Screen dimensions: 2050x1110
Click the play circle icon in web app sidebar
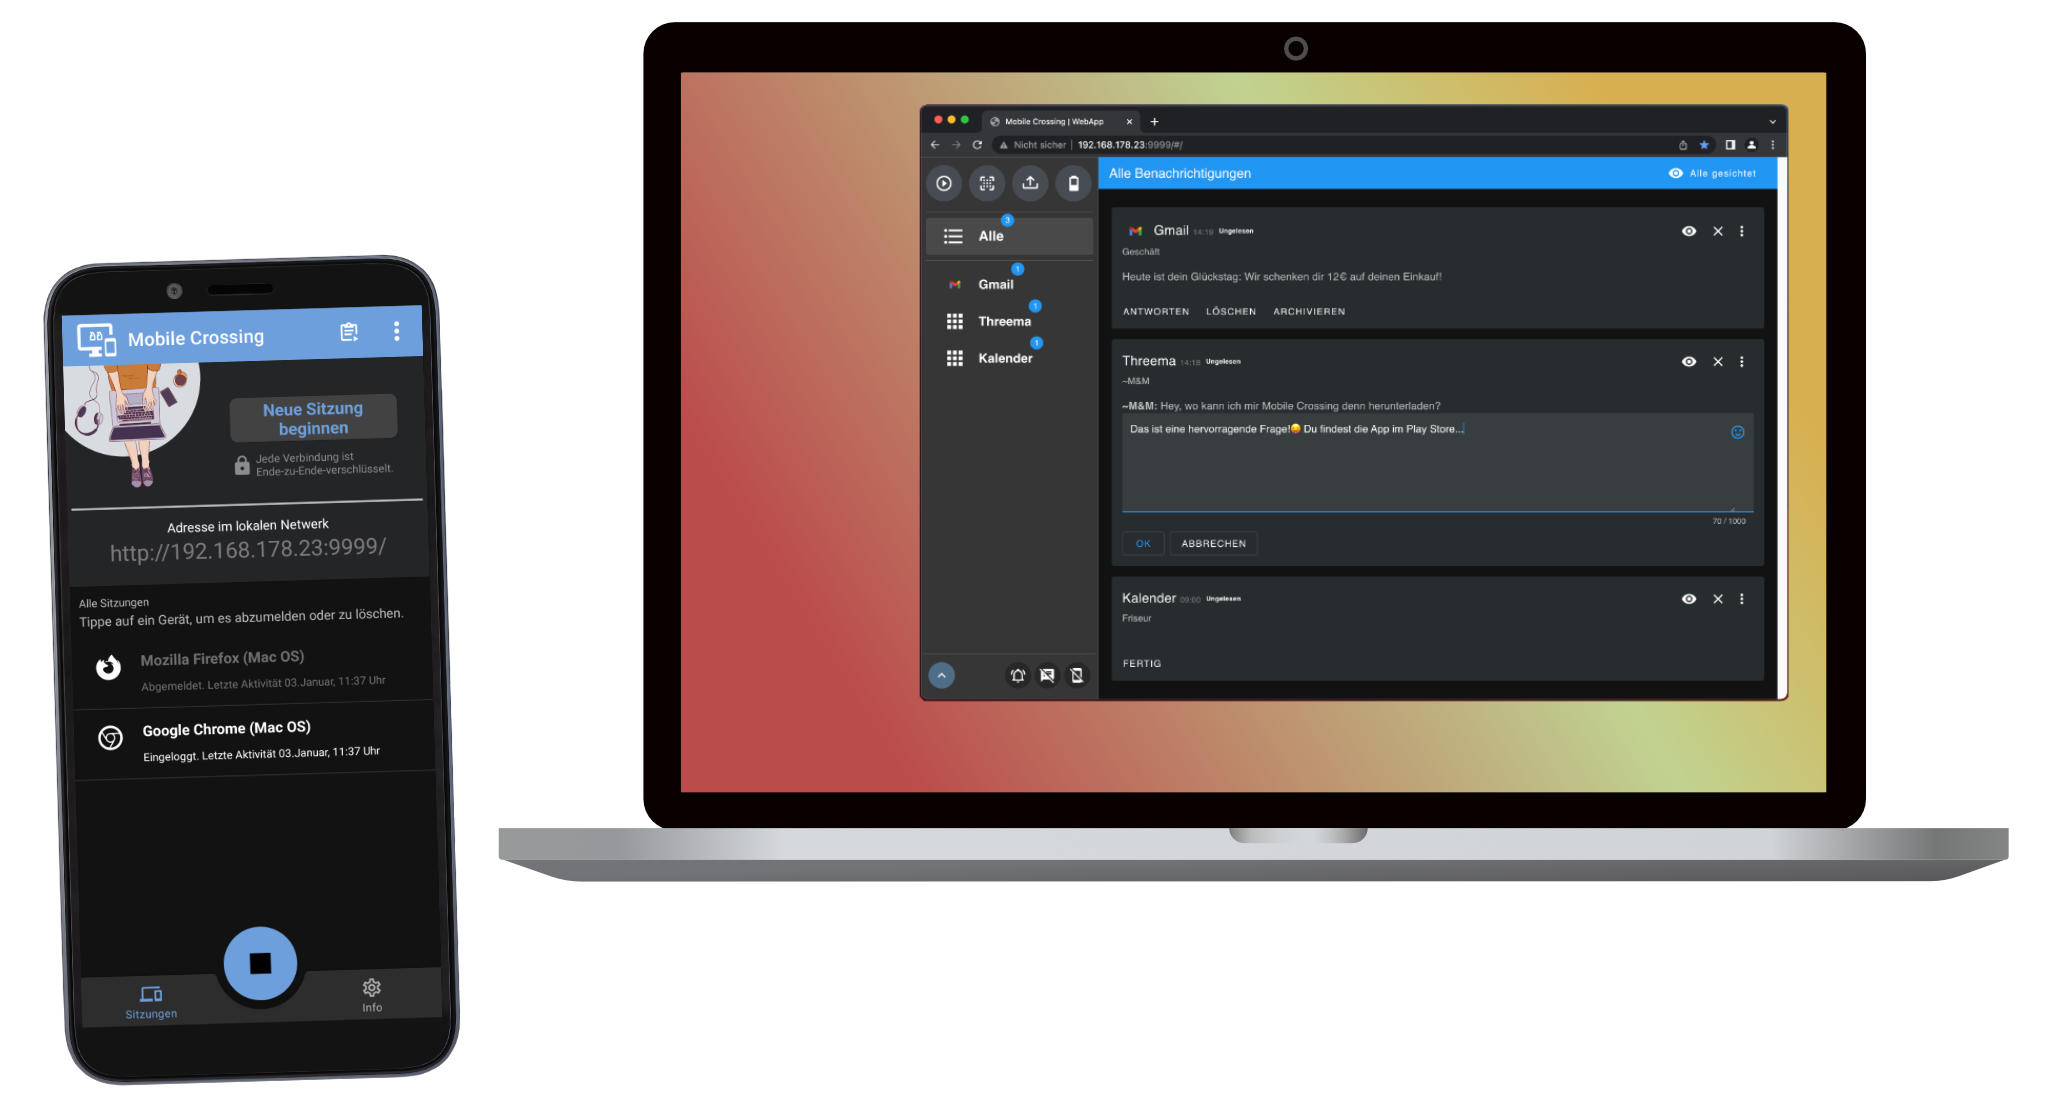943,183
